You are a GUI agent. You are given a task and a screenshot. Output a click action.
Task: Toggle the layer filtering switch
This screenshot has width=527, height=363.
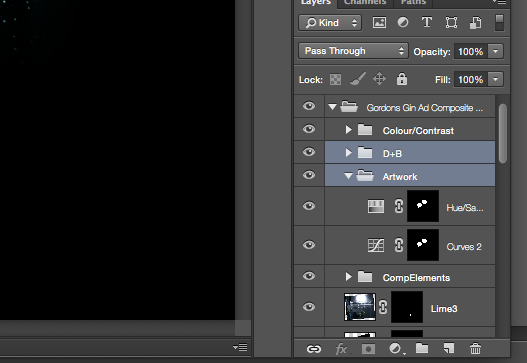pos(499,23)
